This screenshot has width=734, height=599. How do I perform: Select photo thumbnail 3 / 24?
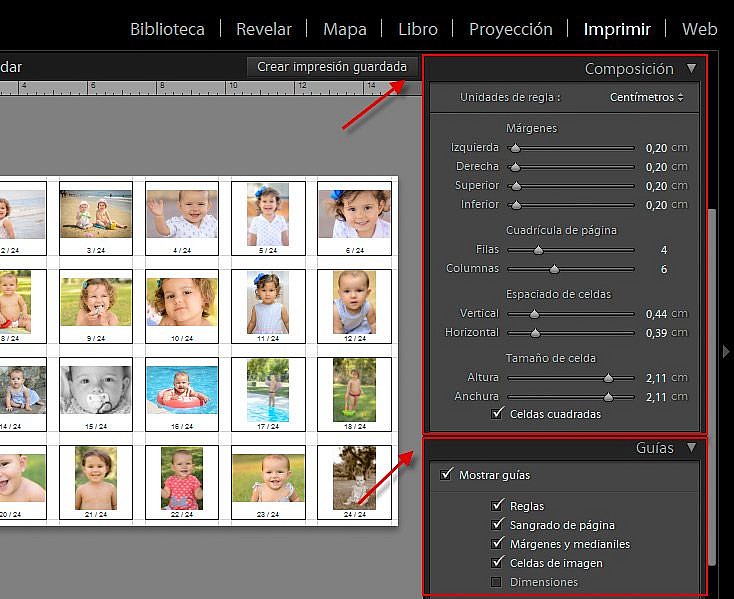[x=96, y=218]
